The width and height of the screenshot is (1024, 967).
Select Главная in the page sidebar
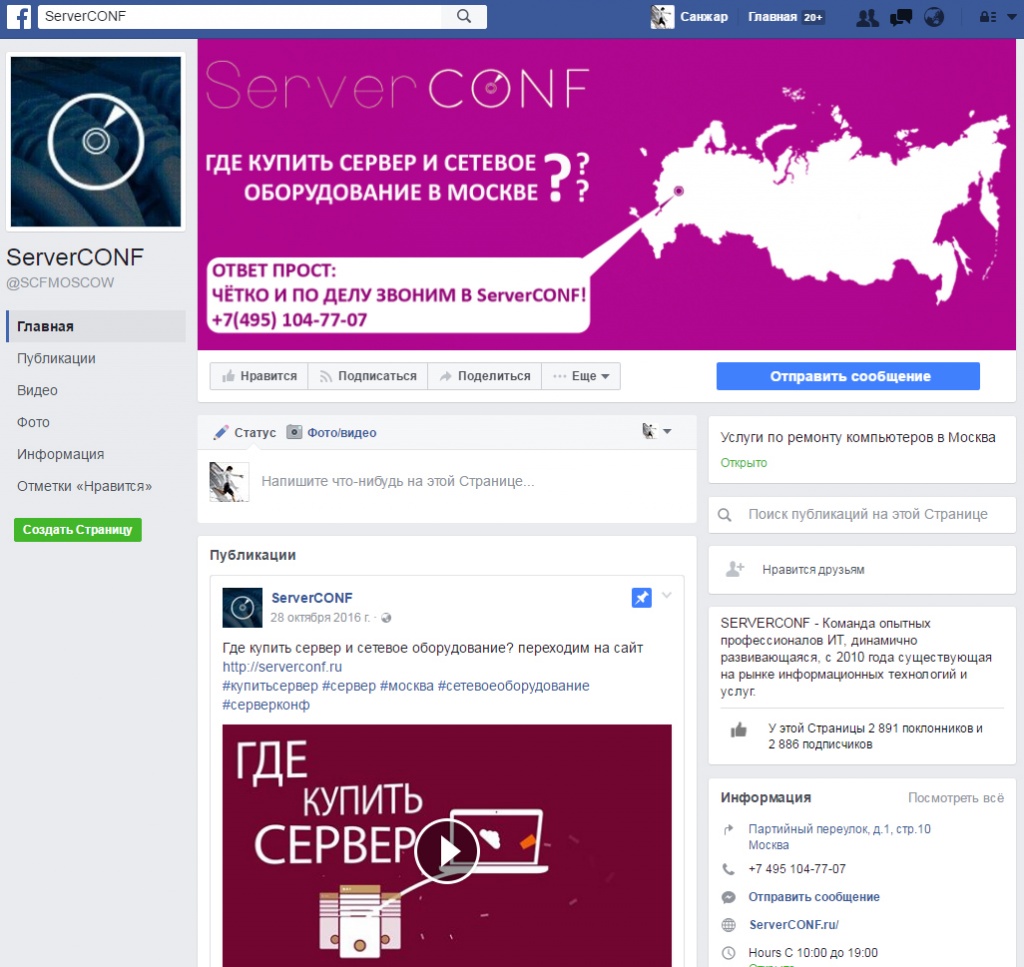[96, 326]
